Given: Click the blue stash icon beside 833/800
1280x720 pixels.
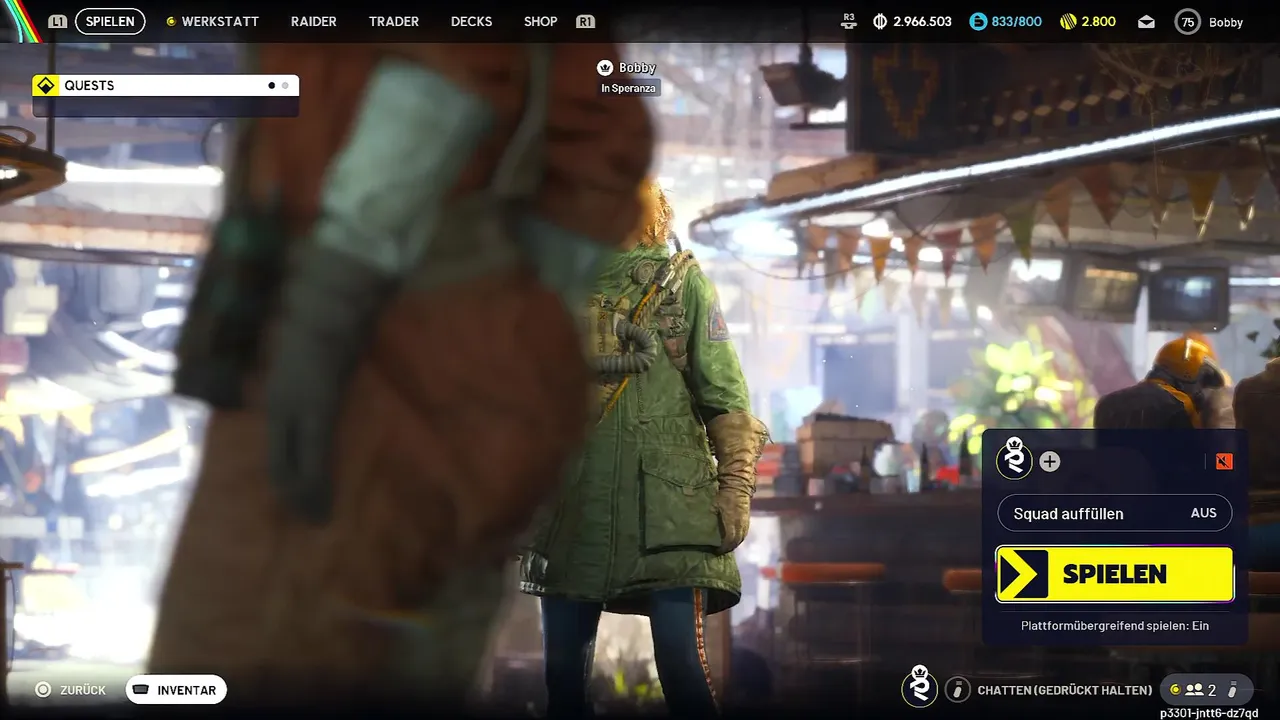Looking at the screenshot, I should pos(978,21).
